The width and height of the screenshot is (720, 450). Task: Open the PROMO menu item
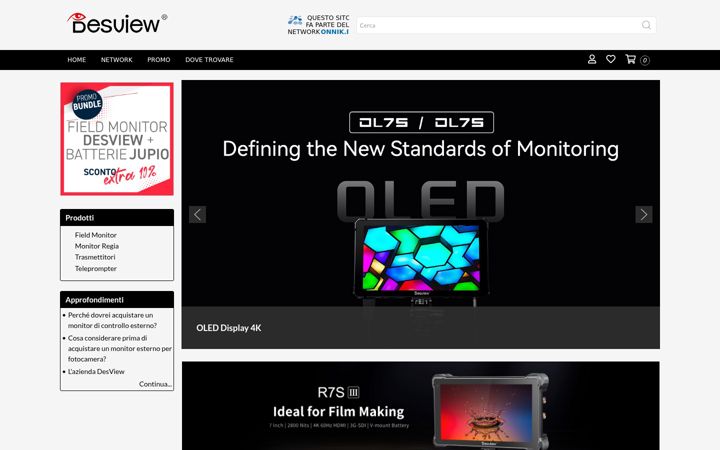click(159, 60)
